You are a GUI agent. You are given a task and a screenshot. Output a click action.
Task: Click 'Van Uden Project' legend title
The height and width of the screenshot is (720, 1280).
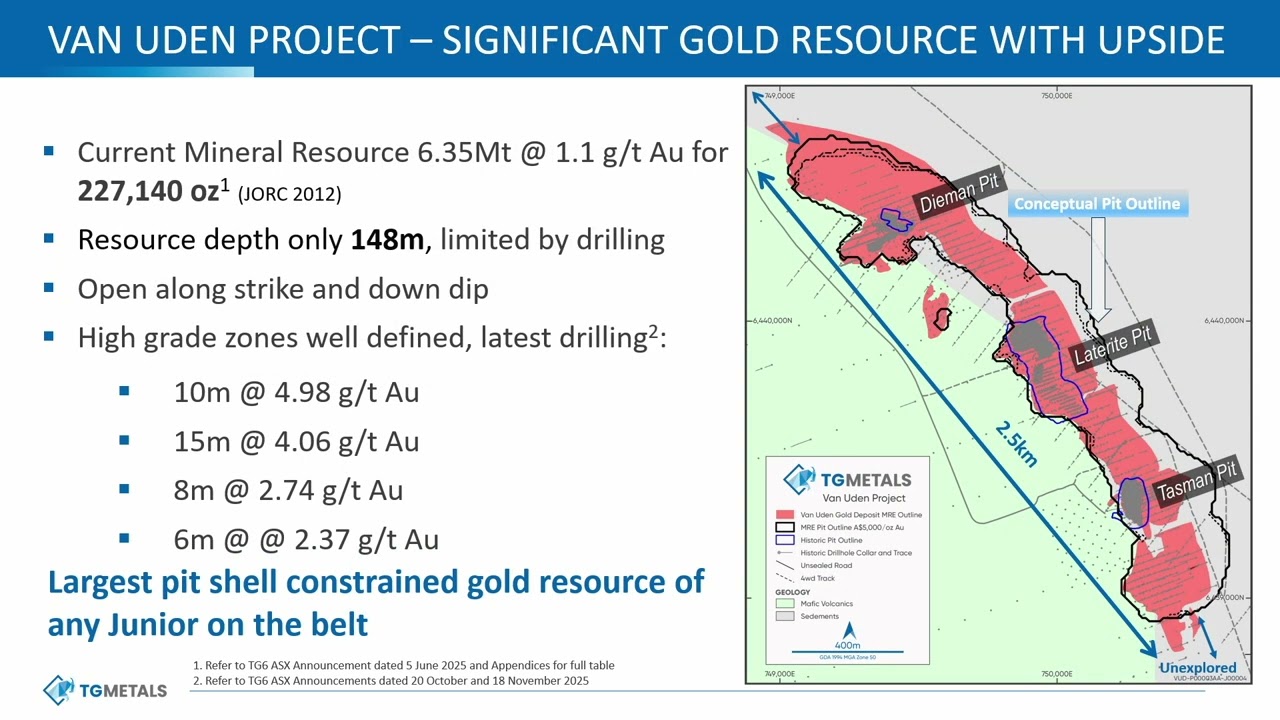tap(863, 498)
